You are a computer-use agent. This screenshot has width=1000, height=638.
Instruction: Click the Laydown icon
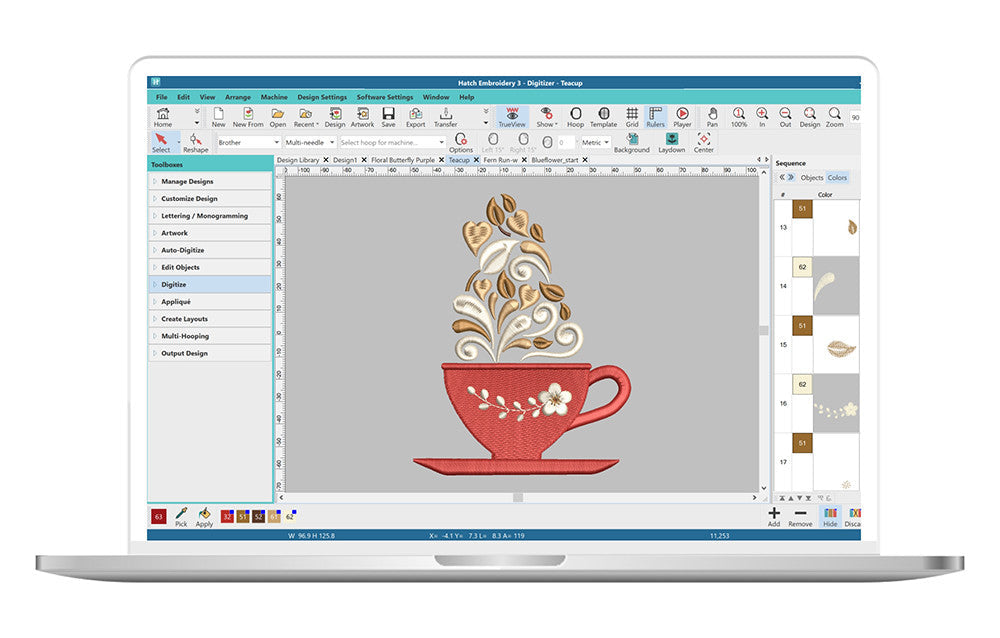(671, 142)
